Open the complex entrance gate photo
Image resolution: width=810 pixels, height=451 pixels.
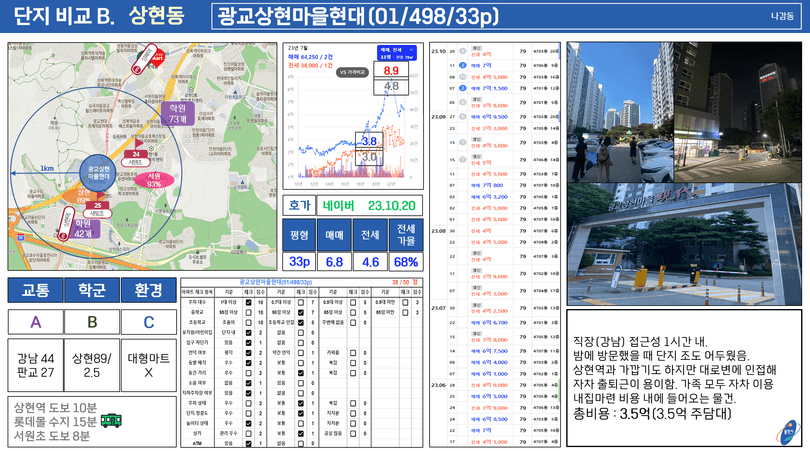pyautogui.click(x=684, y=244)
